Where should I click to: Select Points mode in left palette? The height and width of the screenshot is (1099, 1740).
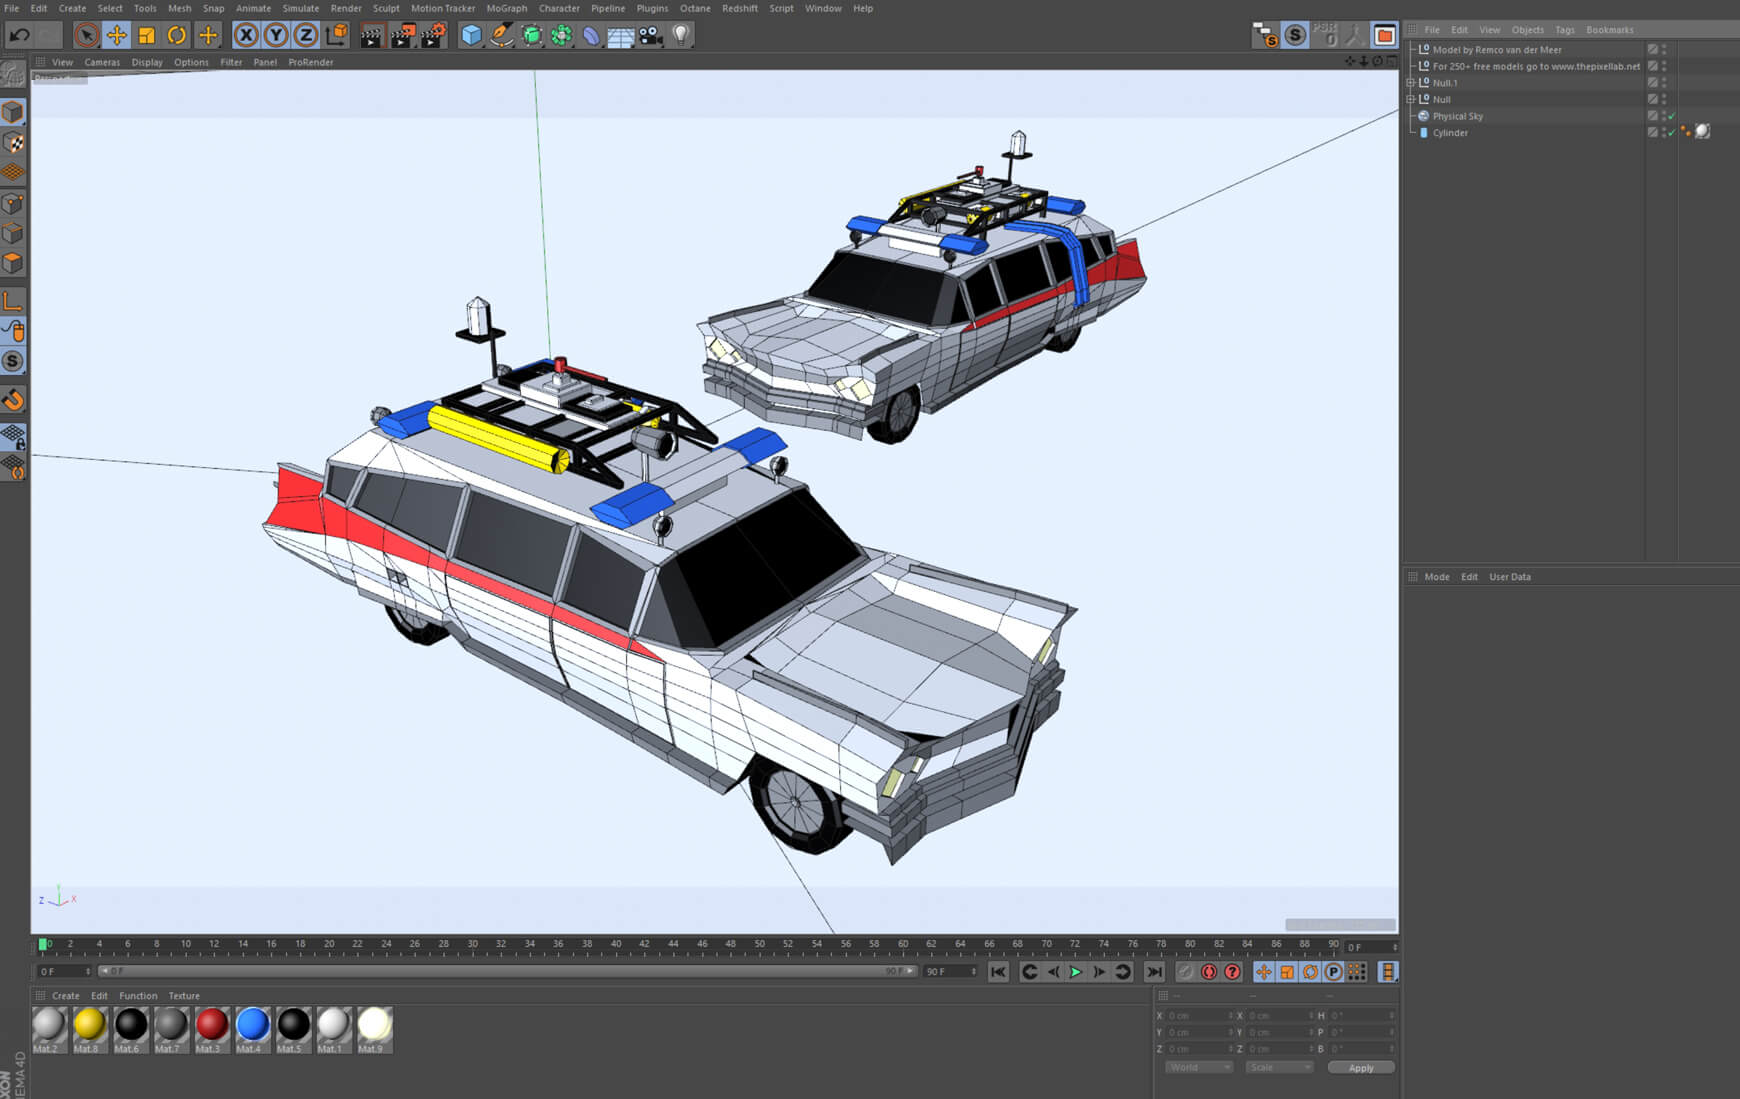pyautogui.click(x=13, y=203)
